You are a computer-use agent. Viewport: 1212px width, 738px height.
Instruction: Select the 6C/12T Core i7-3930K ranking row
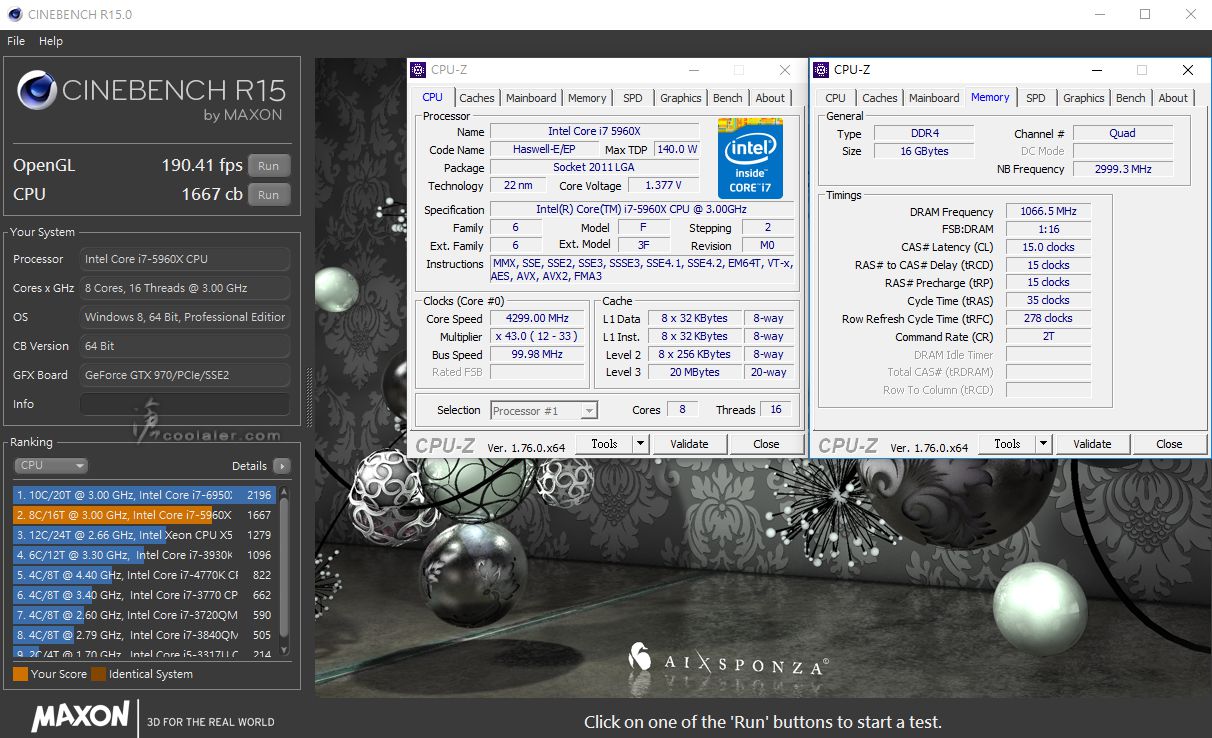144,555
